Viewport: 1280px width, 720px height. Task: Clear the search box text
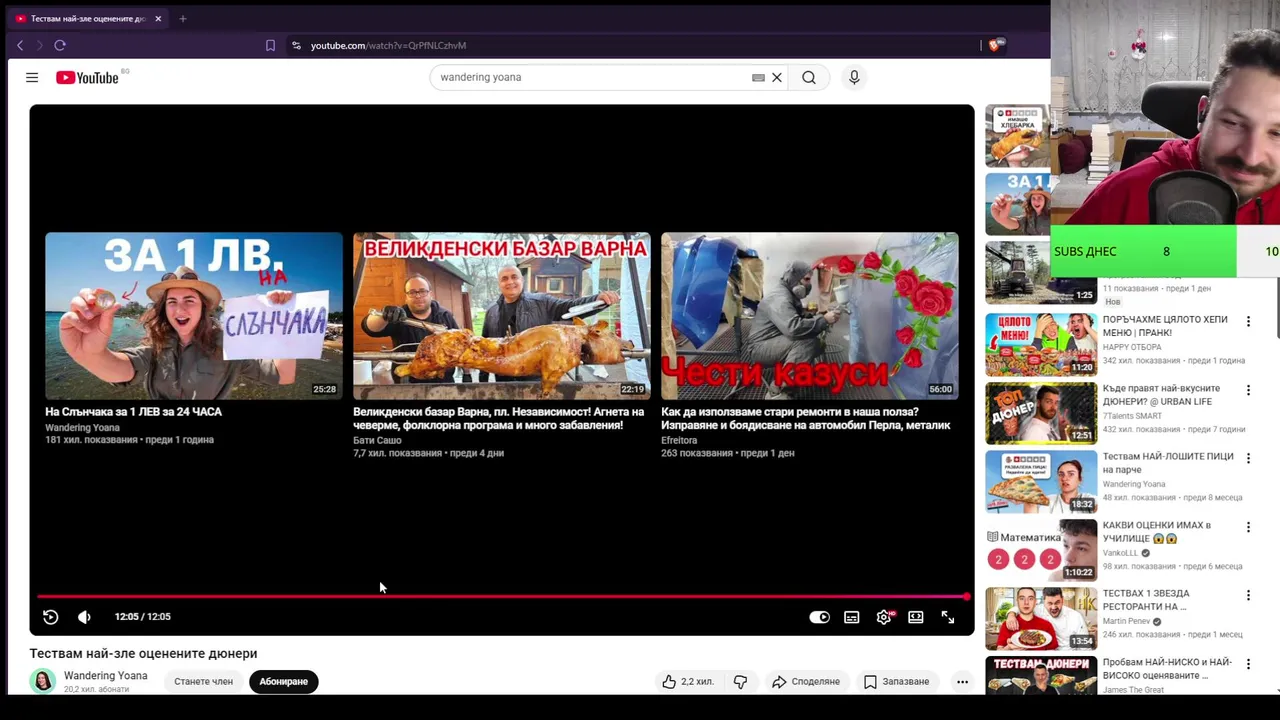pyautogui.click(x=777, y=77)
